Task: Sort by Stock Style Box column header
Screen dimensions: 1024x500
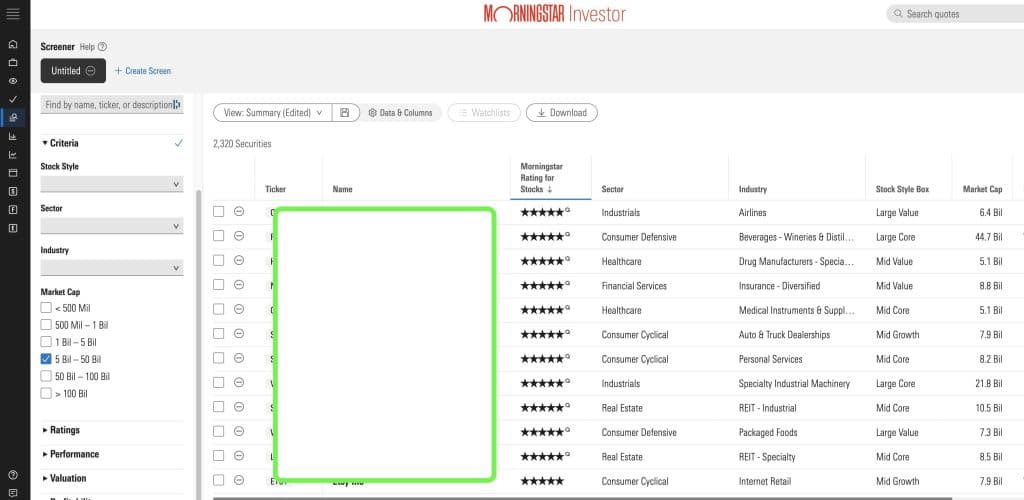Action: pos(903,189)
